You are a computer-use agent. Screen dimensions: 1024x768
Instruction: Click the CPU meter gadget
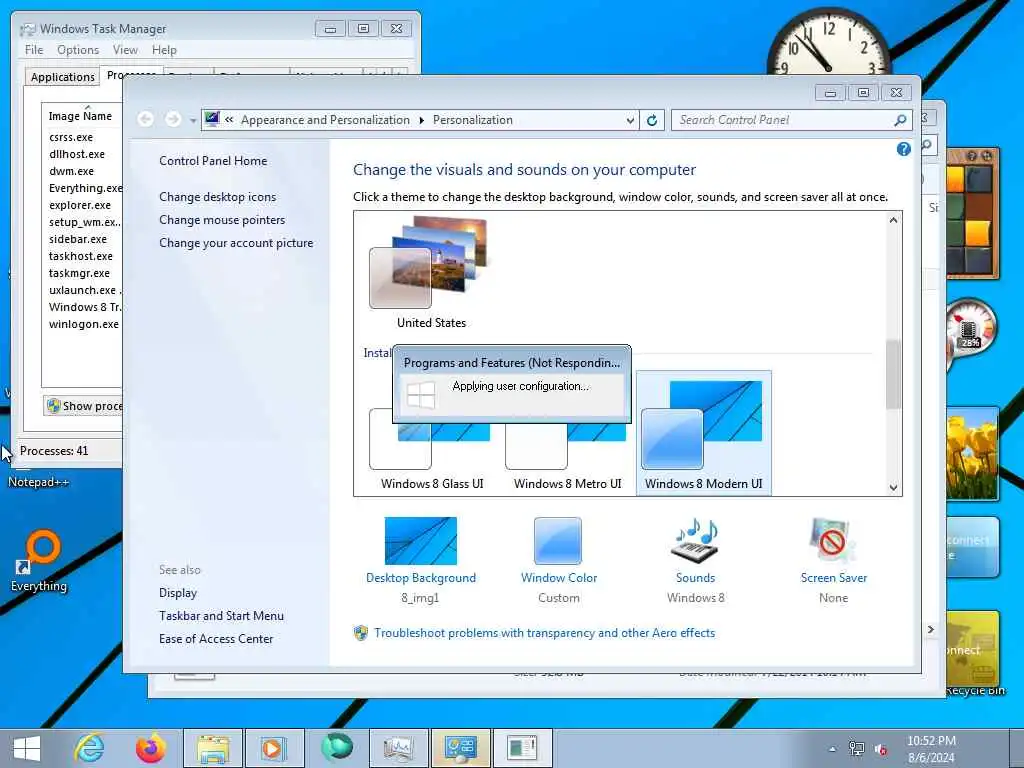pyautogui.click(x=970, y=328)
